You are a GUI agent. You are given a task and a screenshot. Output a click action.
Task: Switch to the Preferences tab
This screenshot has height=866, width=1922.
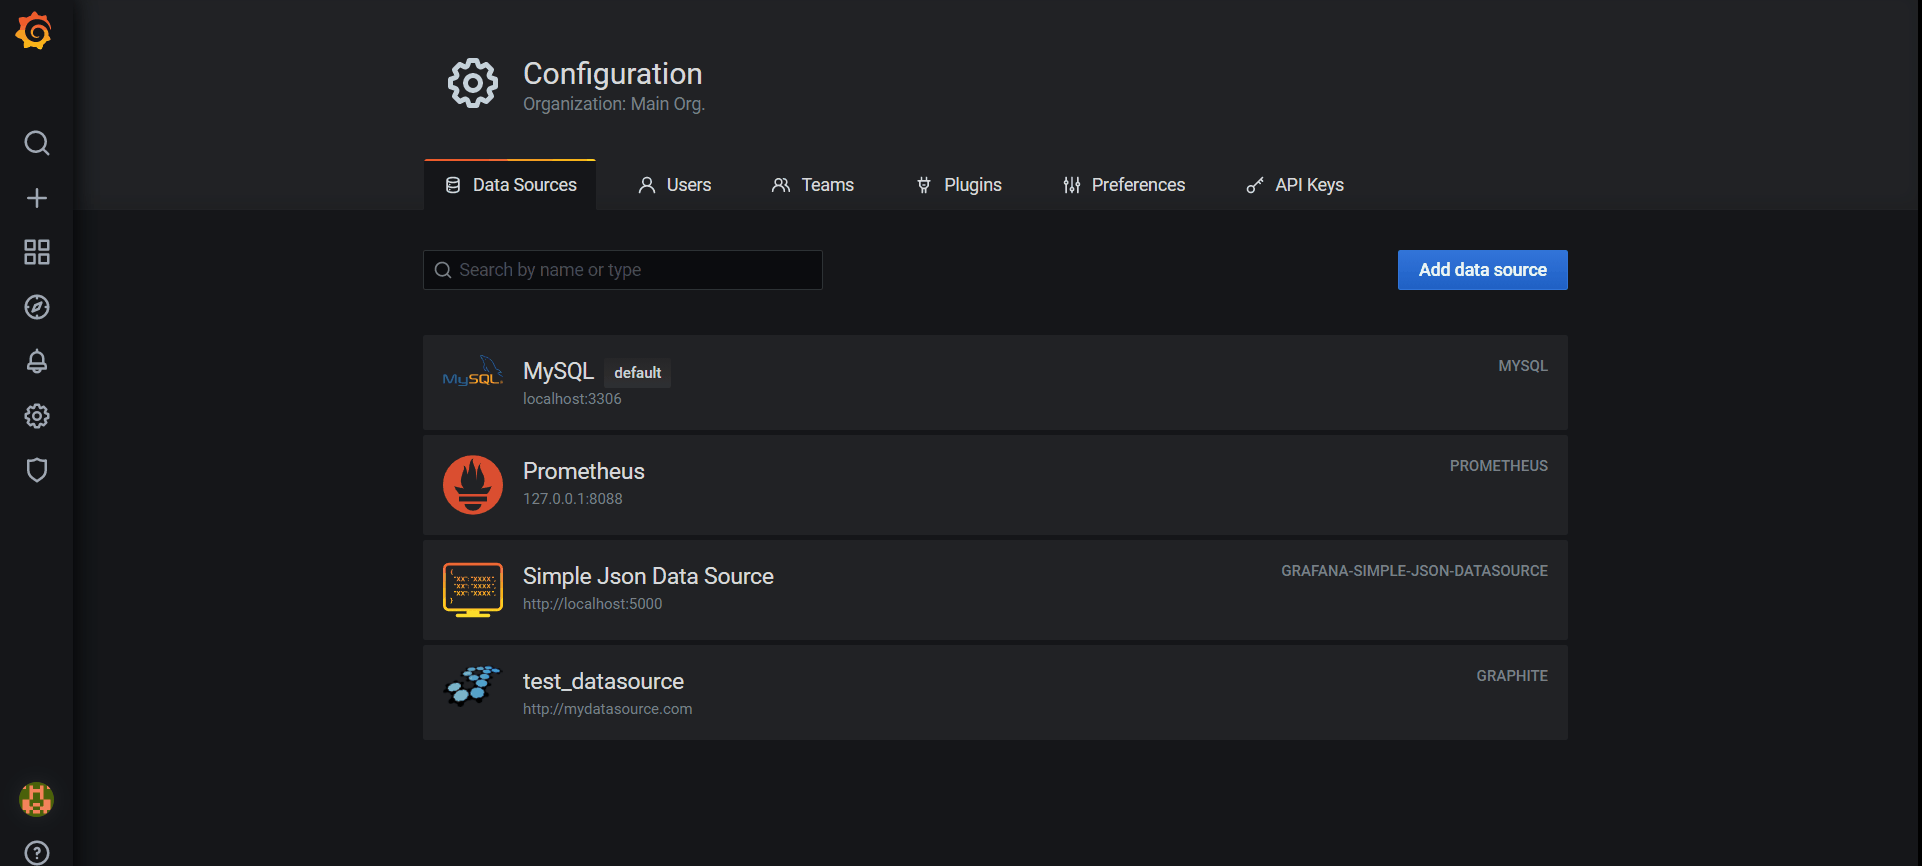click(x=1124, y=185)
